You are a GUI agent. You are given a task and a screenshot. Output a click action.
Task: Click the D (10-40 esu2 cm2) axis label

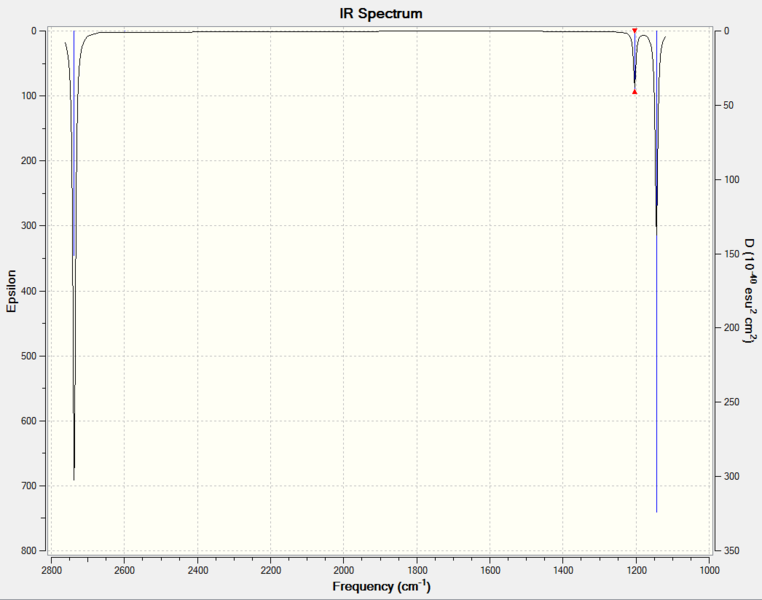pyautogui.click(x=750, y=291)
